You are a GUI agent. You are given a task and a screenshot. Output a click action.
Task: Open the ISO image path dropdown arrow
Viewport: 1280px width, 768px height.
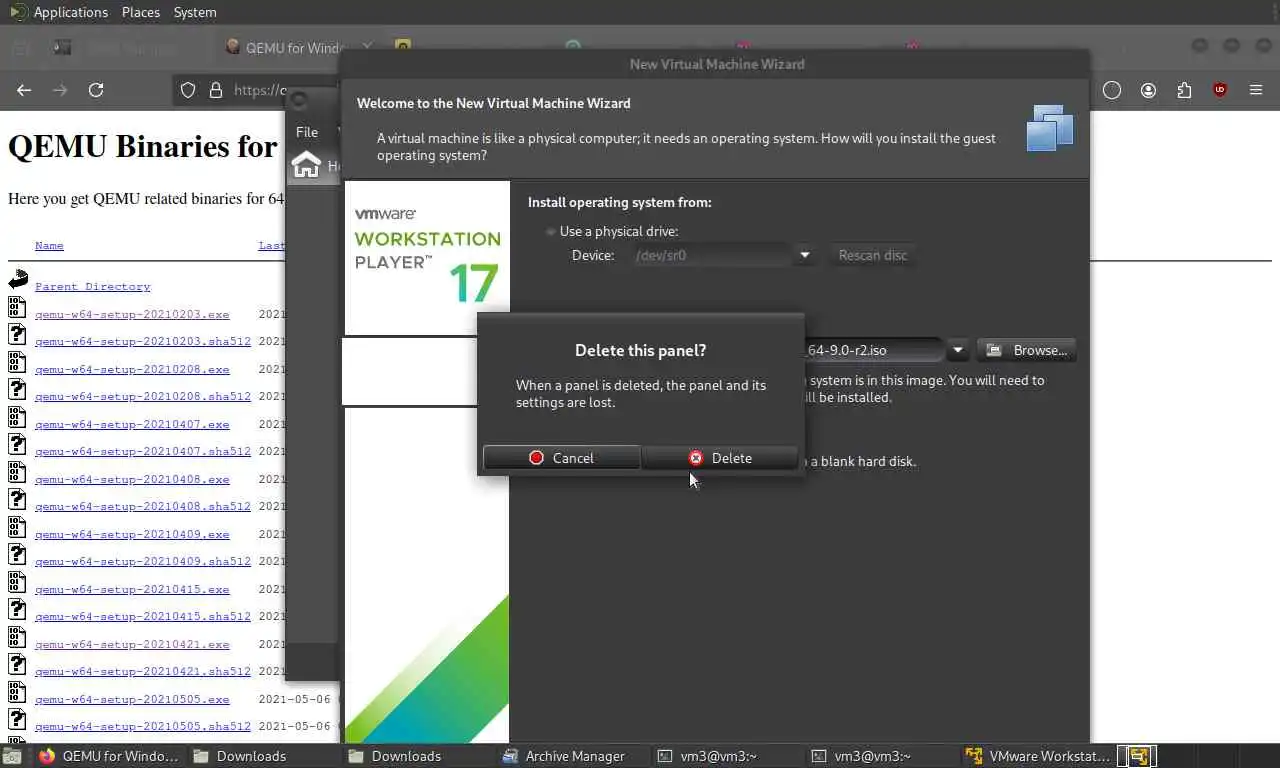tap(957, 350)
